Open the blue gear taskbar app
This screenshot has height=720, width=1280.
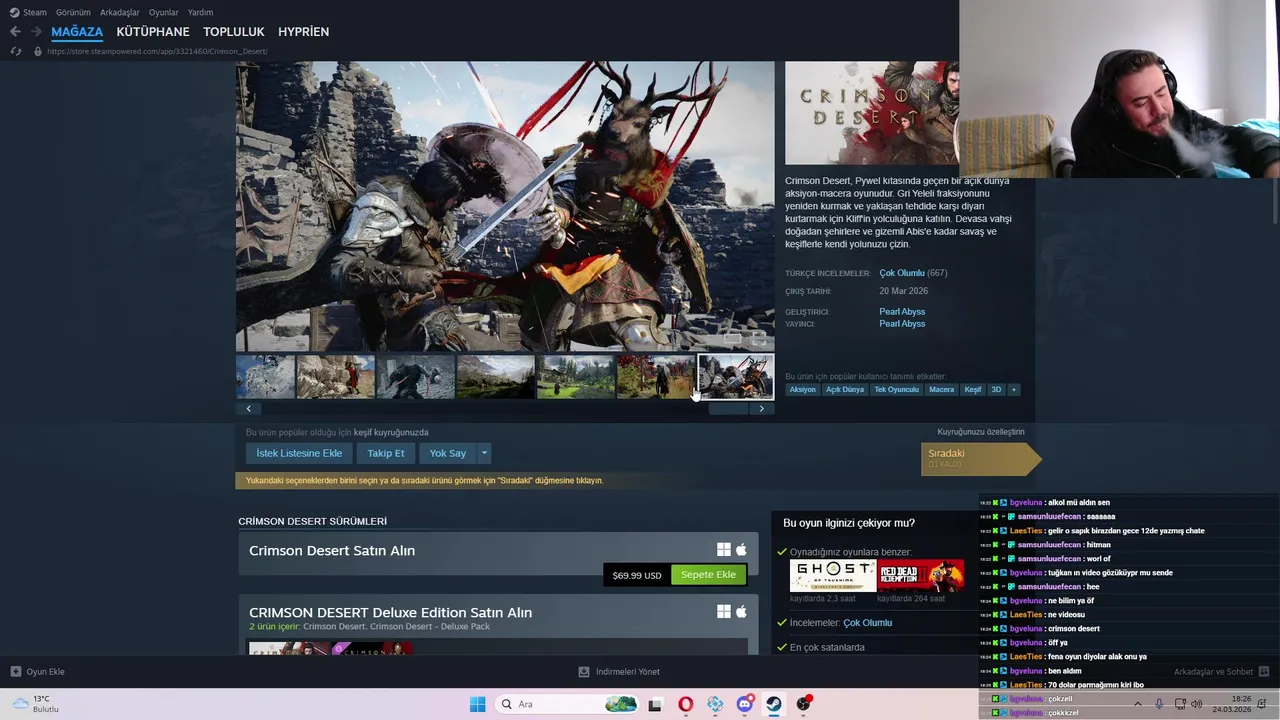point(715,704)
